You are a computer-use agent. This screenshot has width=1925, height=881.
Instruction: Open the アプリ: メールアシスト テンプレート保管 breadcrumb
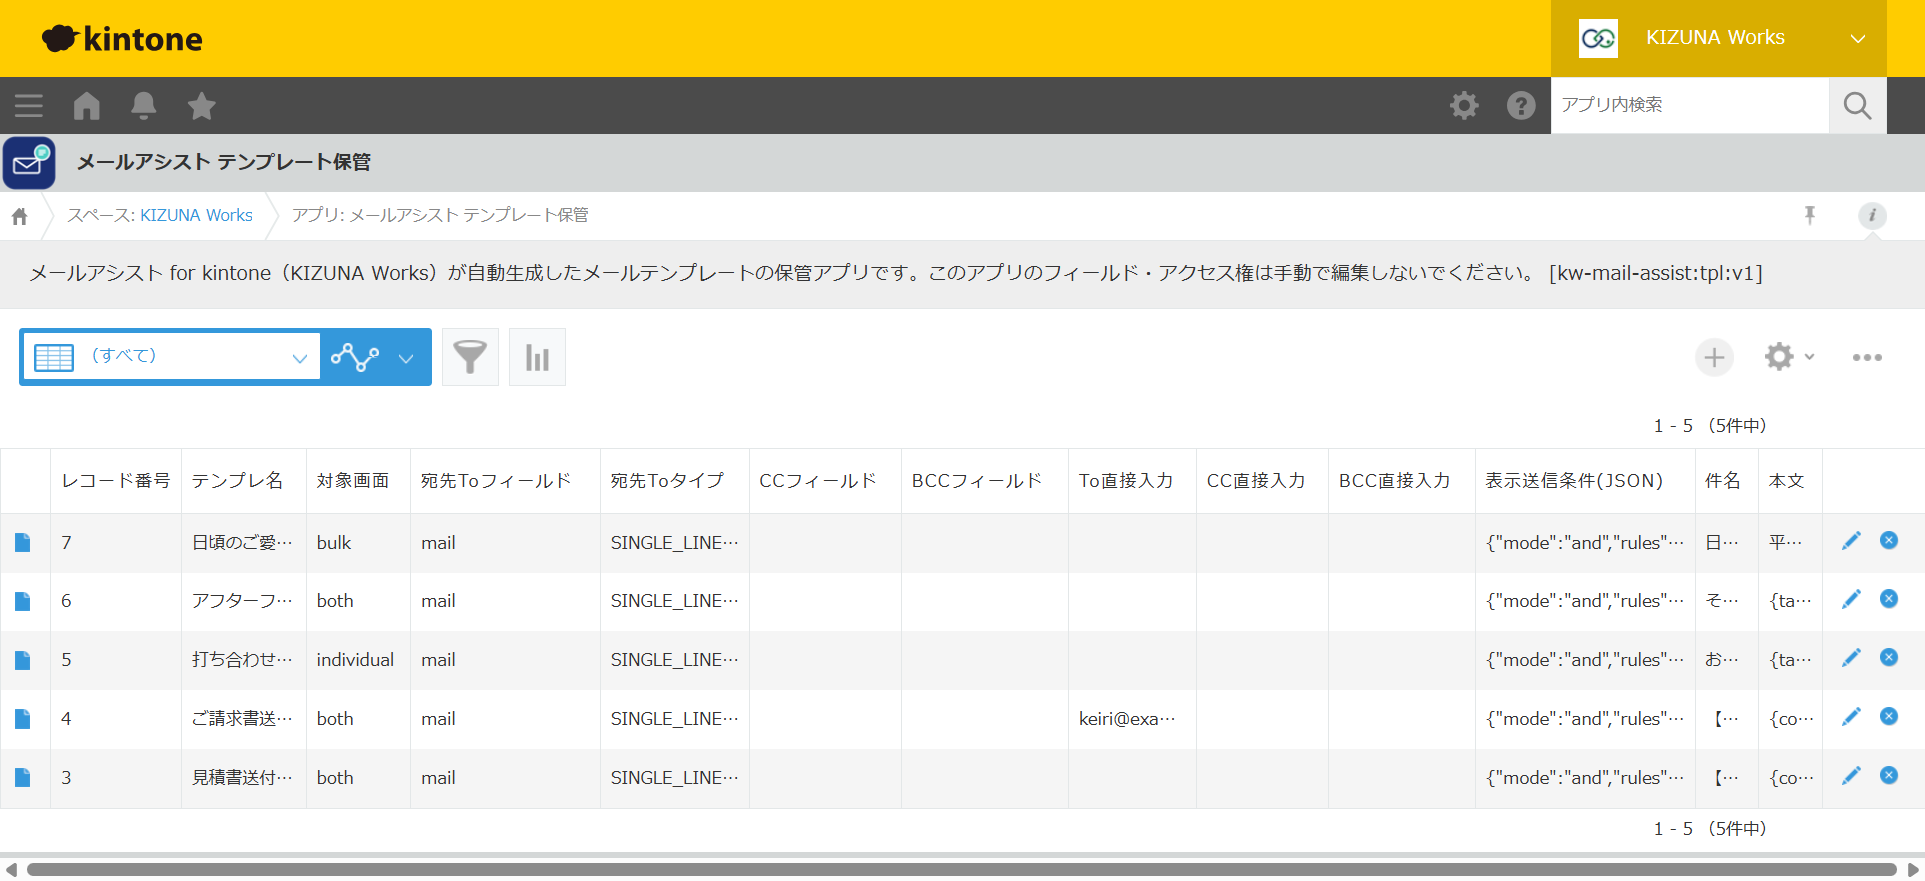point(440,215)
